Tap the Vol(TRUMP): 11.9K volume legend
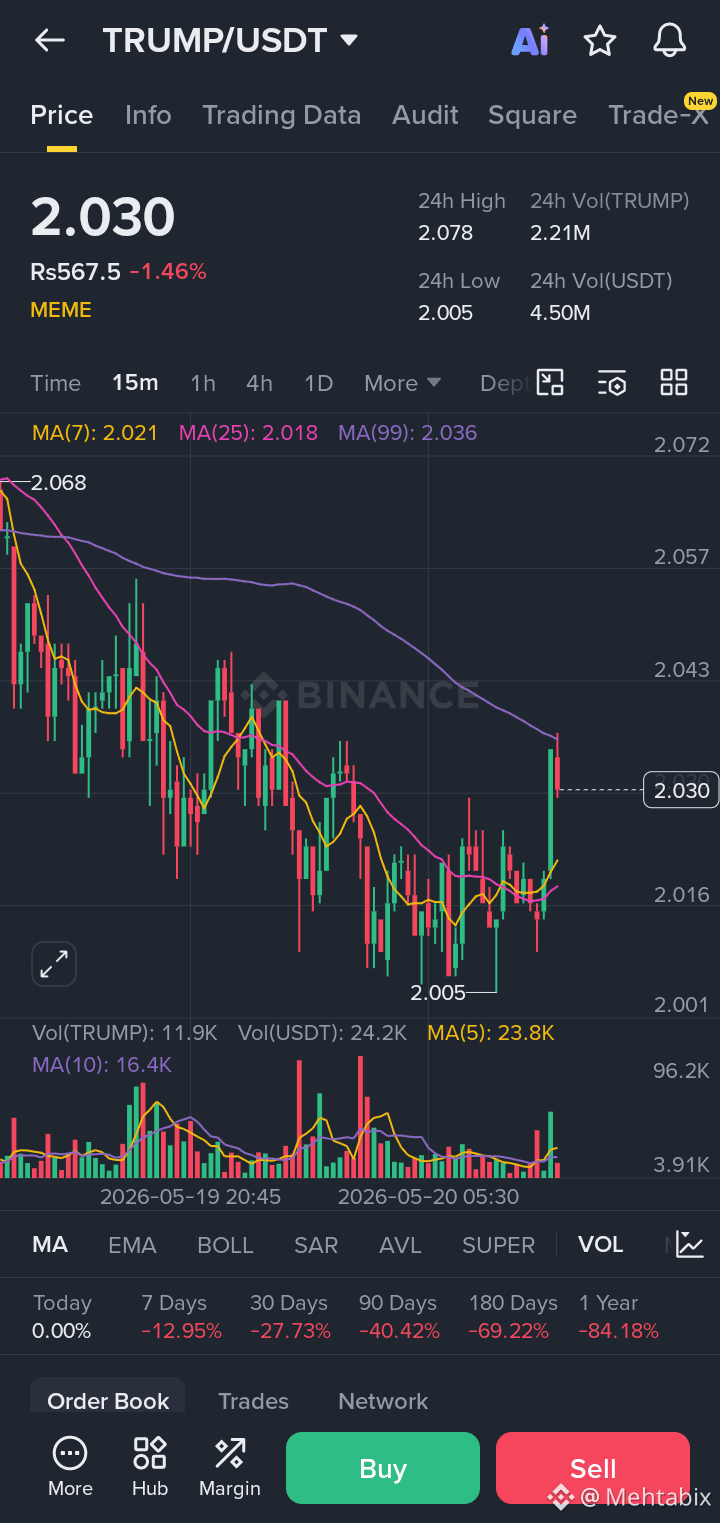 (x=125, y=1033)
